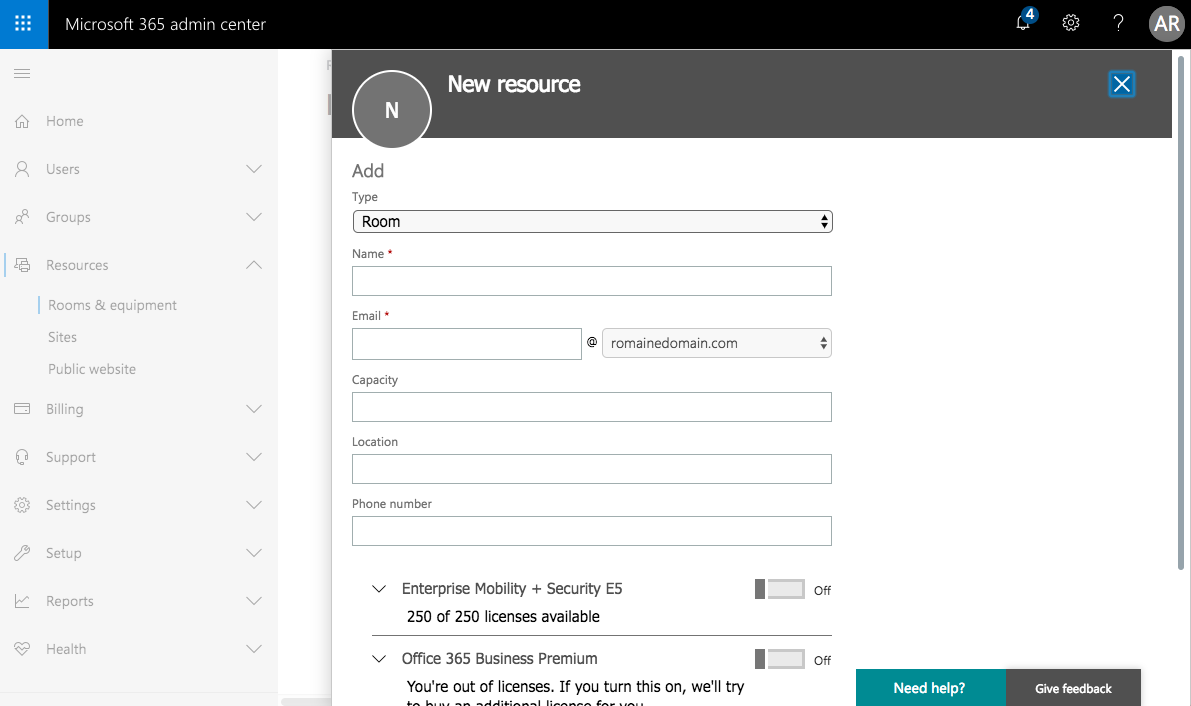Image resolution: width=1191 pixels, height=706 pixels.
Task: Go to Home in the sidebar
Action: [65, 121]
